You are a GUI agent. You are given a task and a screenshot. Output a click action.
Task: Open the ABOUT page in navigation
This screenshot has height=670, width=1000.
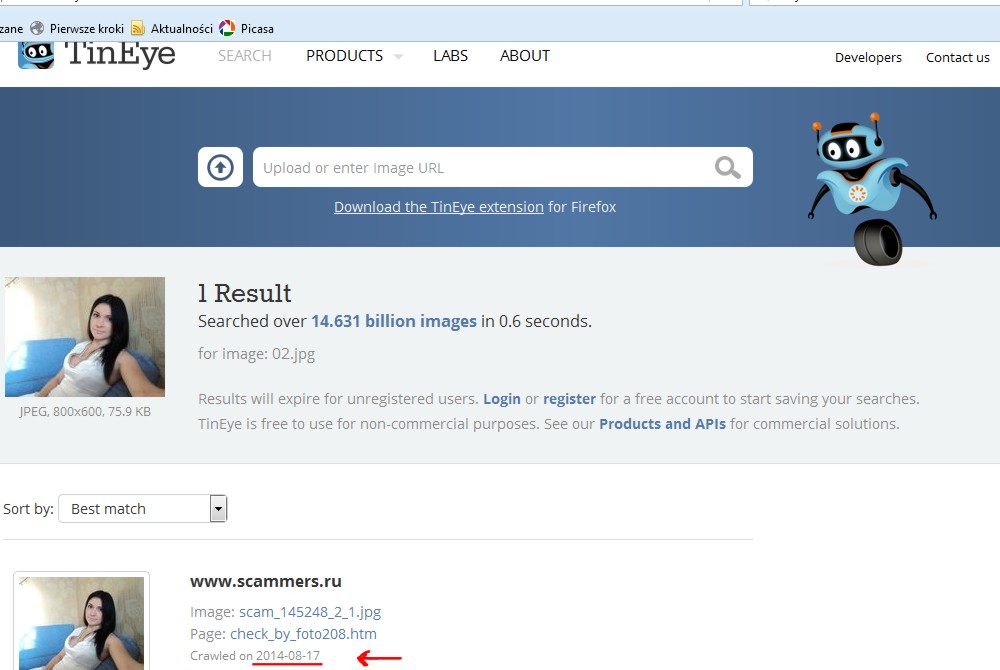[525, 56]
